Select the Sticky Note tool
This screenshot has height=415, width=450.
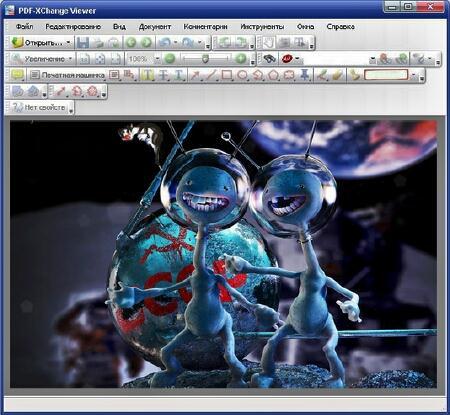pyautogui.click(x=17, y=75)
